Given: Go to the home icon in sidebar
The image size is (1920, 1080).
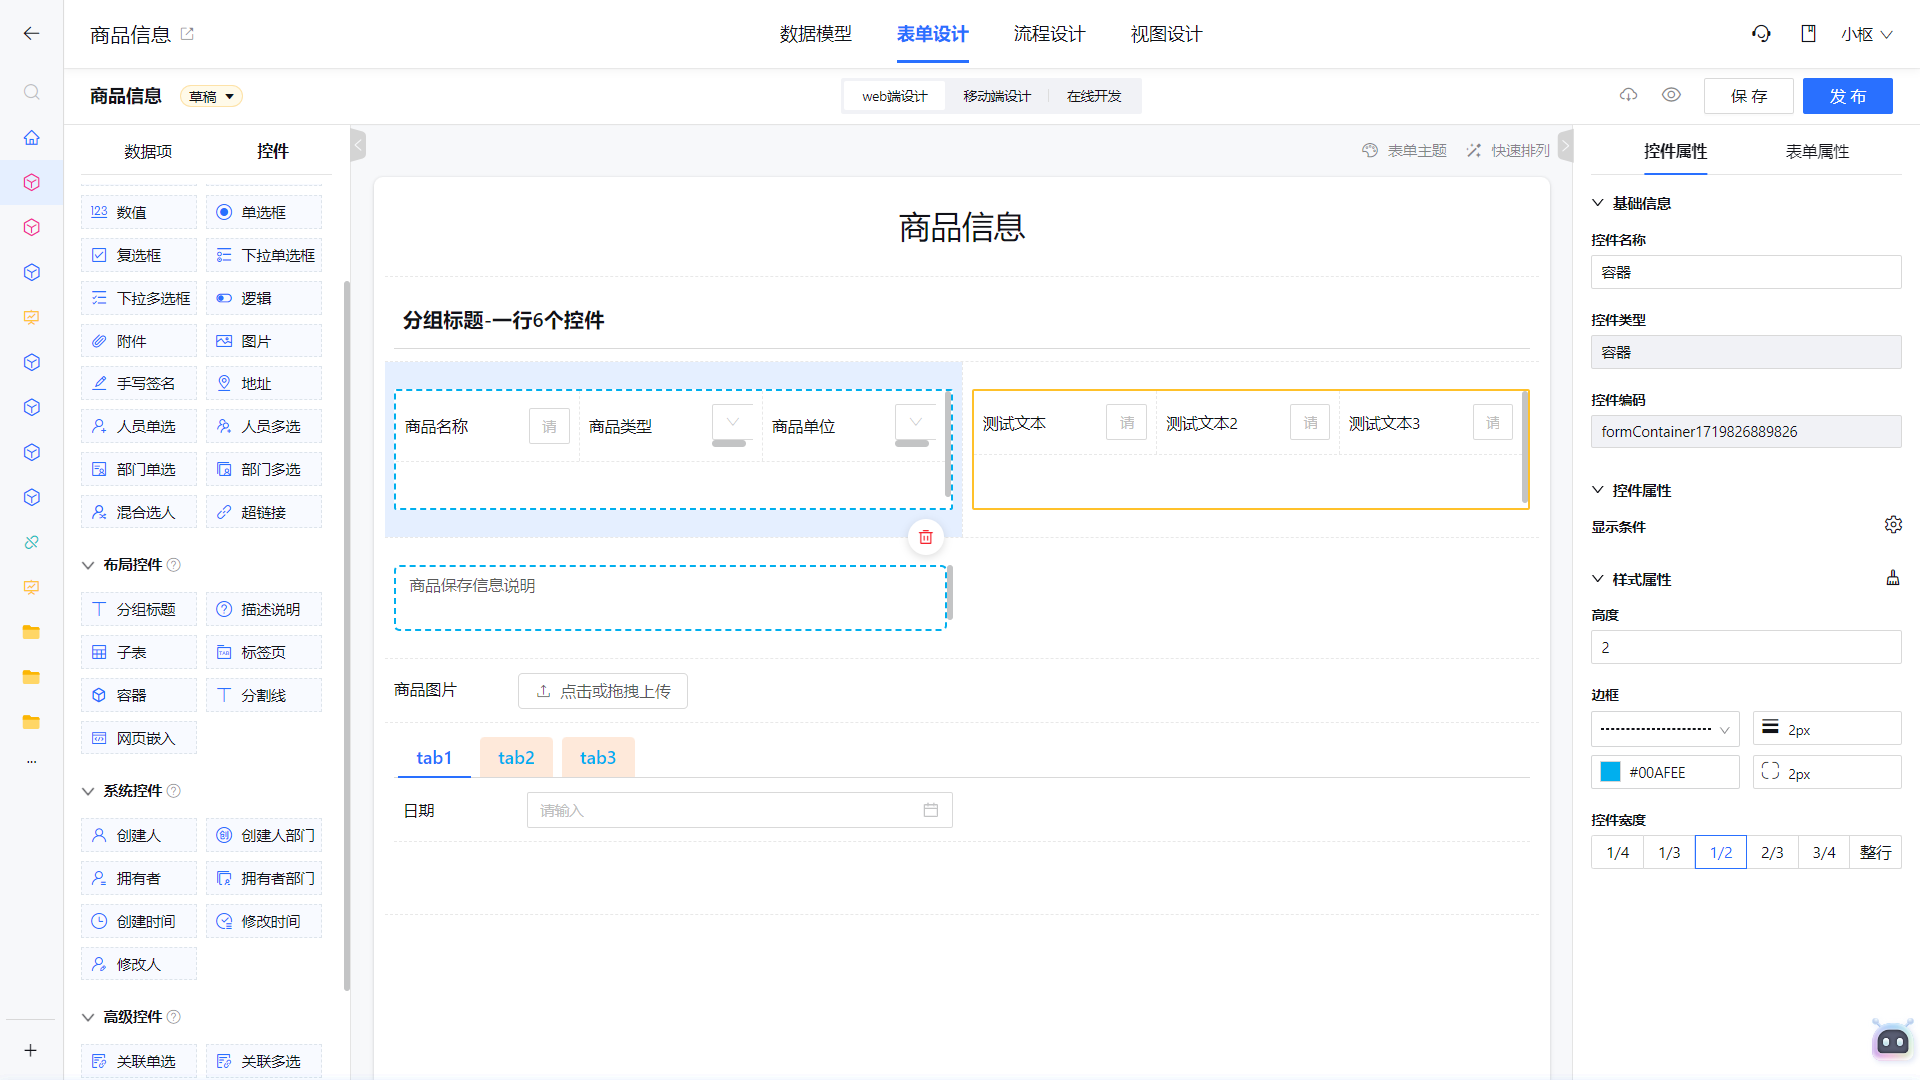Looking at the screenshot, I should [31, 137].
